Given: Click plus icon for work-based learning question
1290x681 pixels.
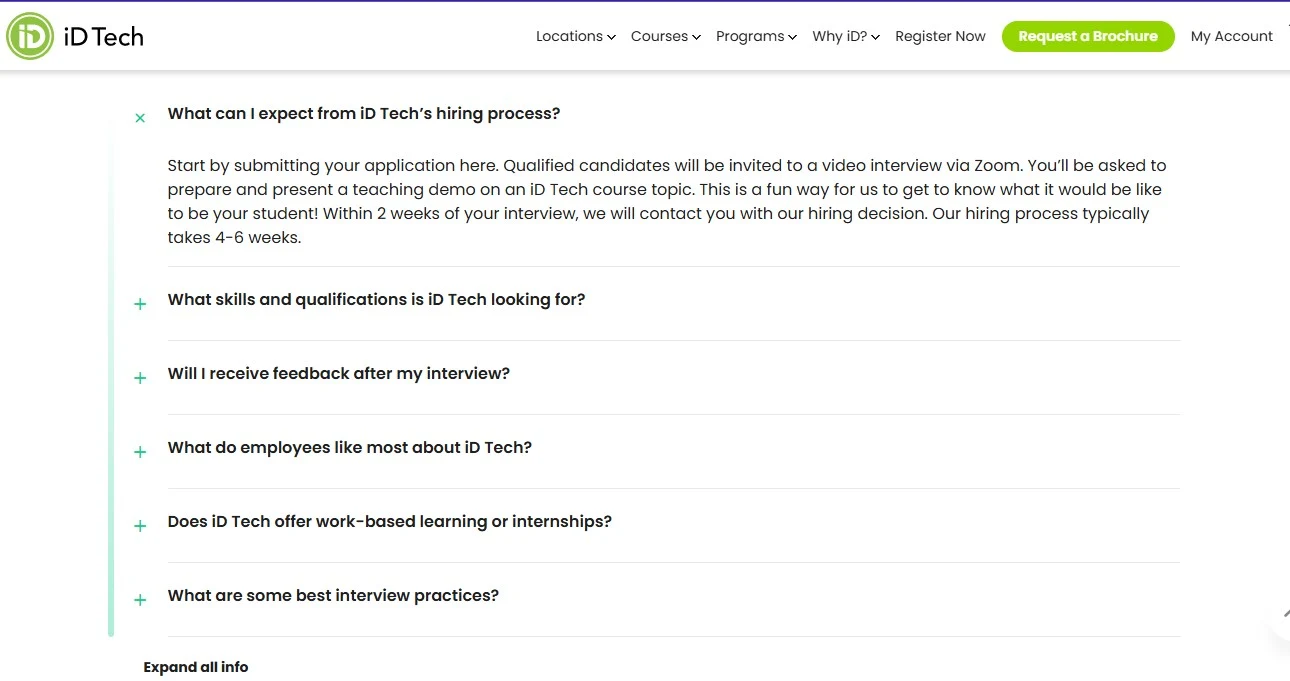Looking at the screenshot, I should 140,526.
